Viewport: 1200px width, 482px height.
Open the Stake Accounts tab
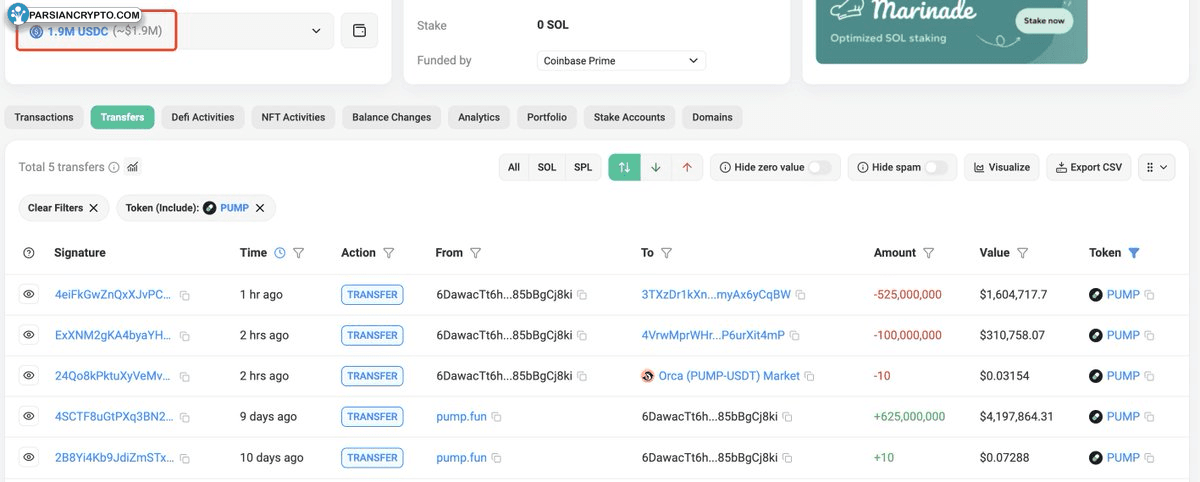click(629, 117)
